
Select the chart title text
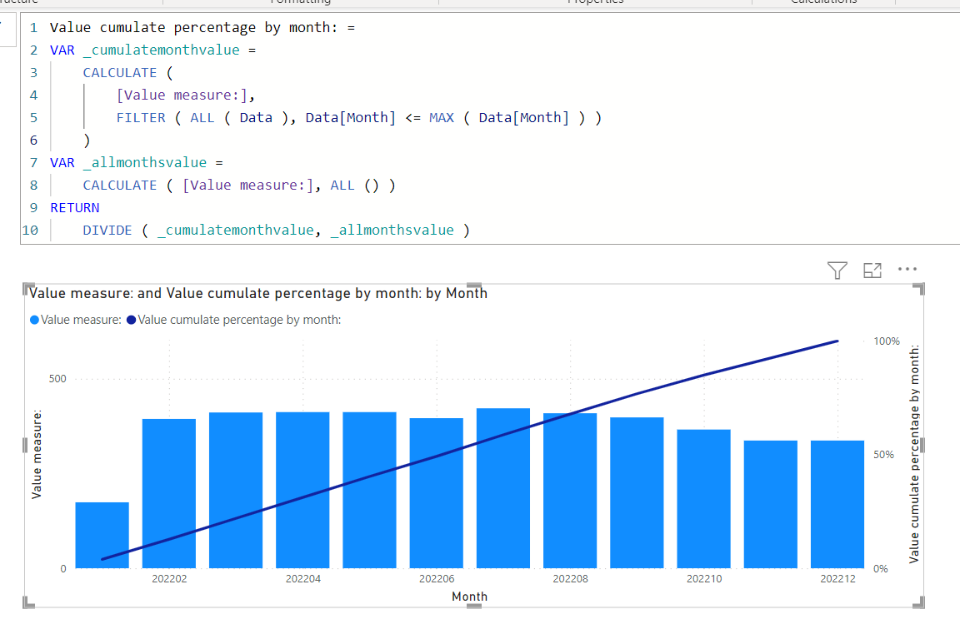click(x=258, y=293)
